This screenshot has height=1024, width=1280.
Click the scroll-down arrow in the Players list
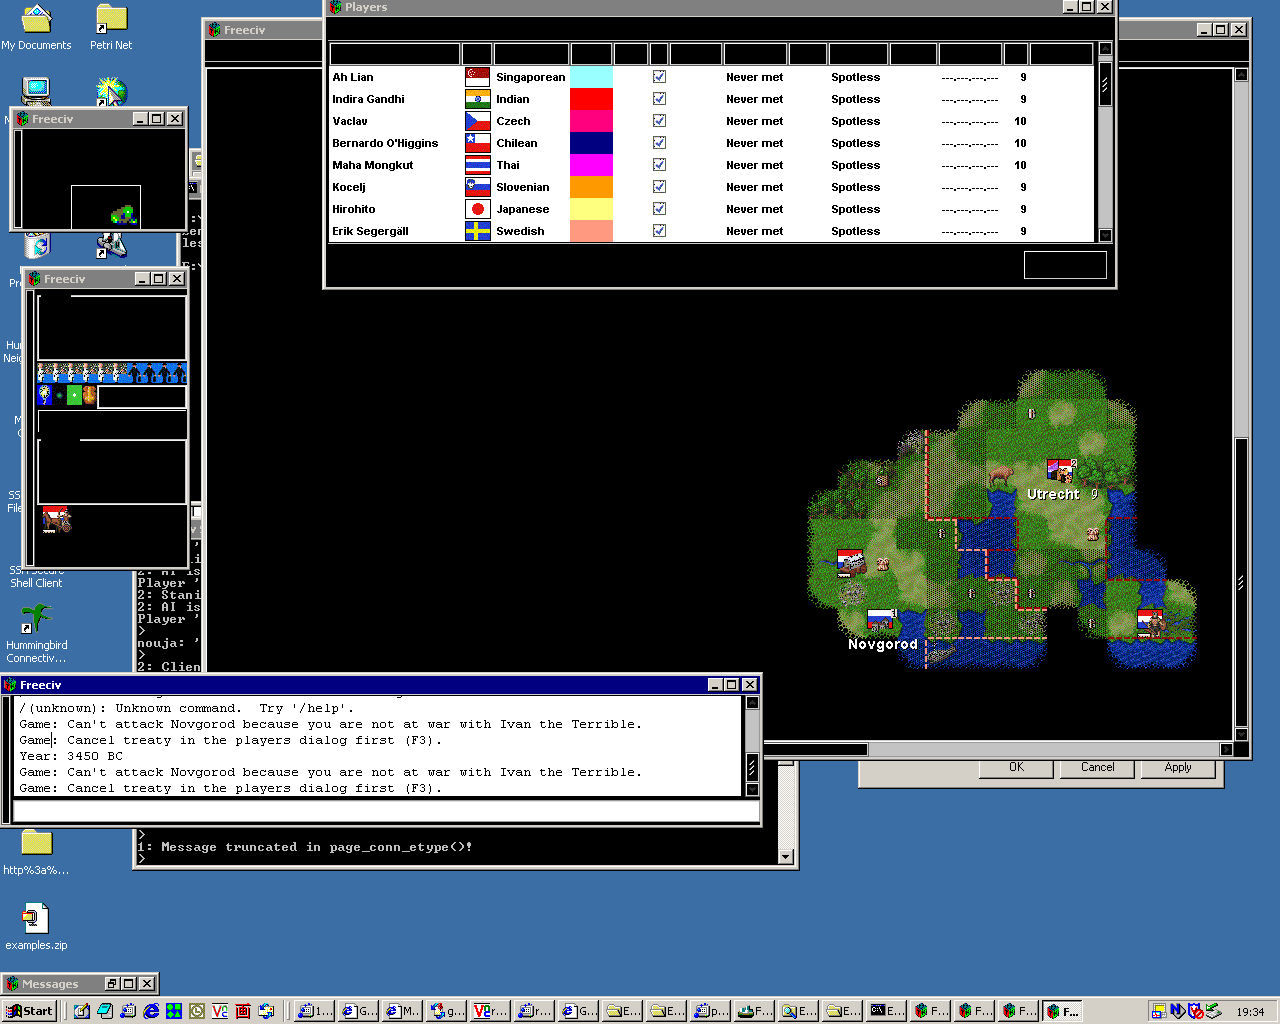[x=1105, y=235]
